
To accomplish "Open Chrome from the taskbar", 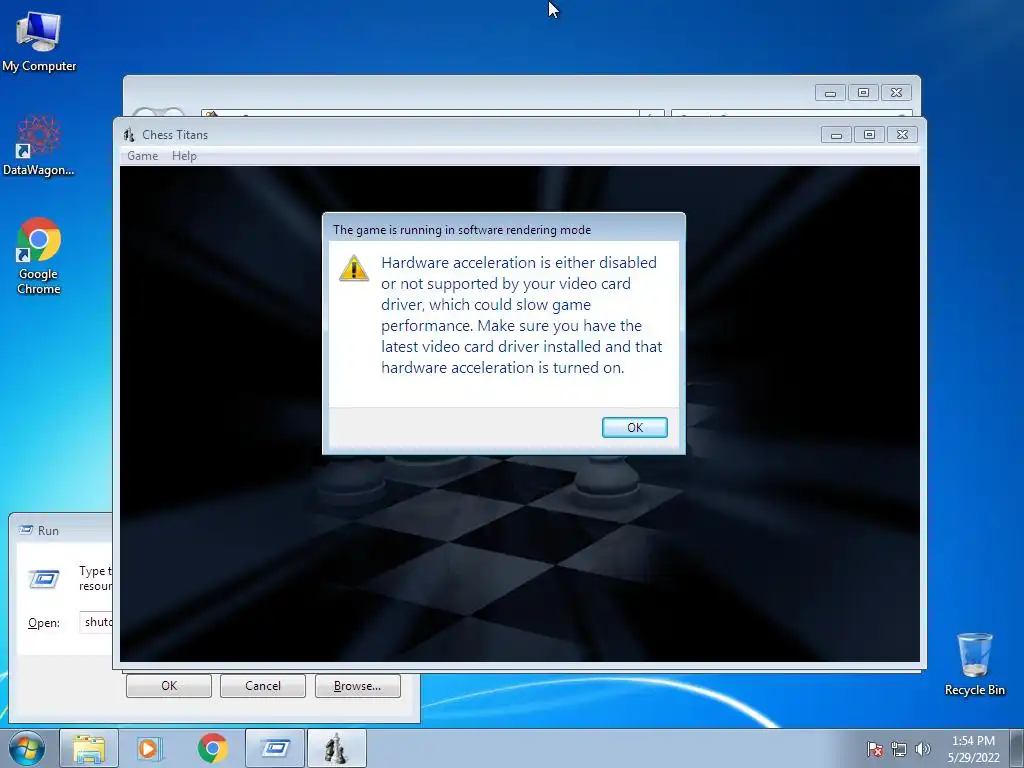I will click(212, 748).
